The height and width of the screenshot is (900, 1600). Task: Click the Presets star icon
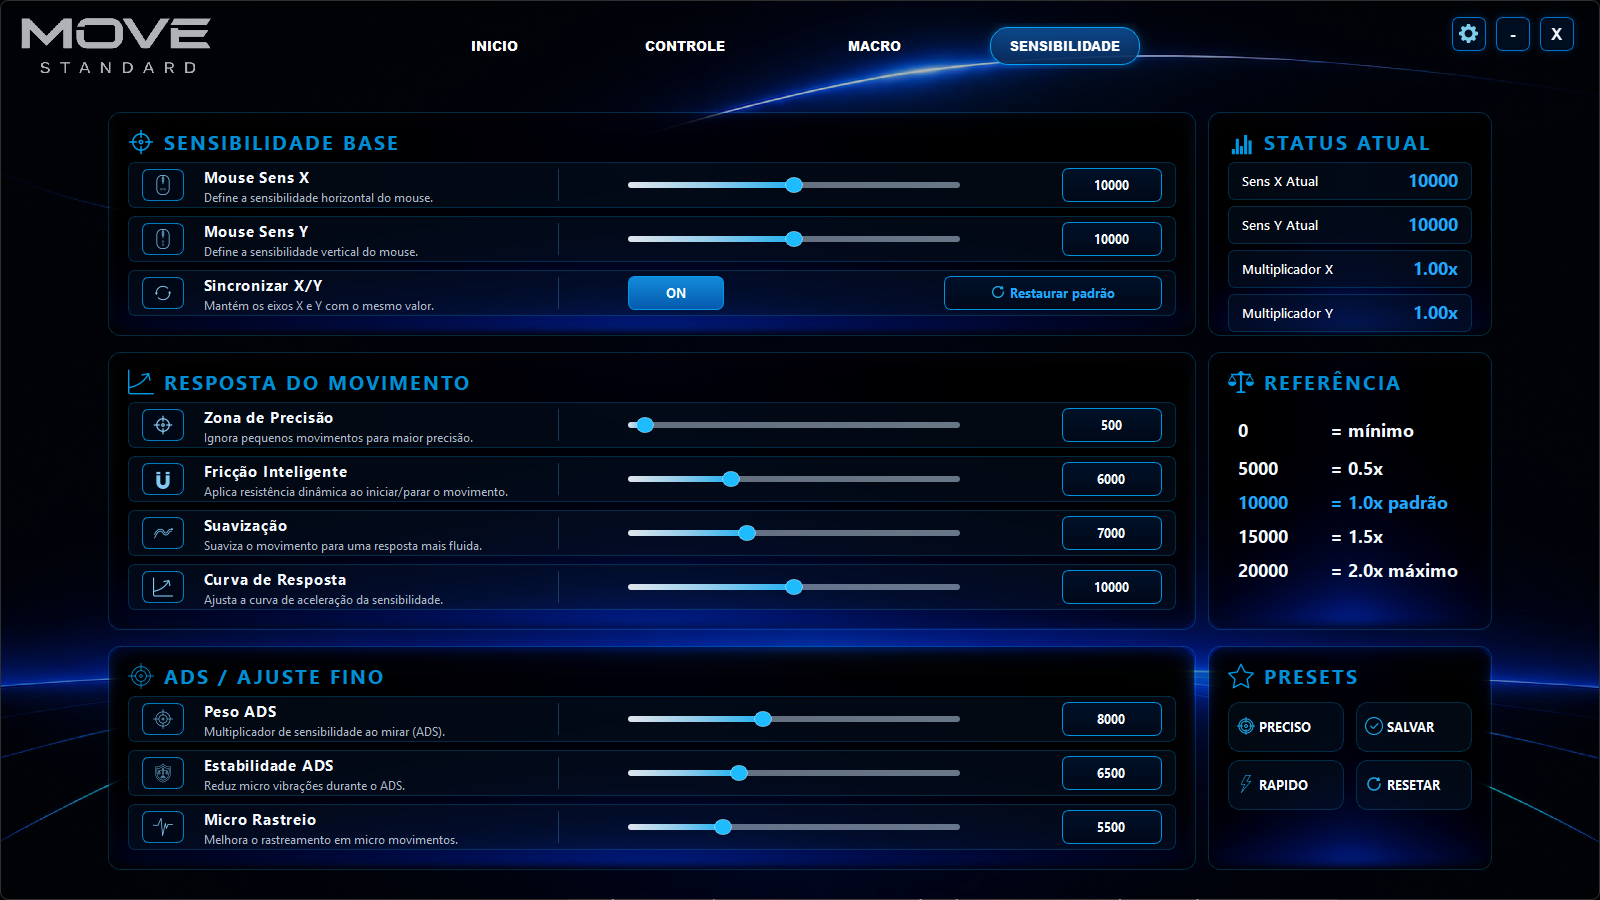[x=1241, y=676]
